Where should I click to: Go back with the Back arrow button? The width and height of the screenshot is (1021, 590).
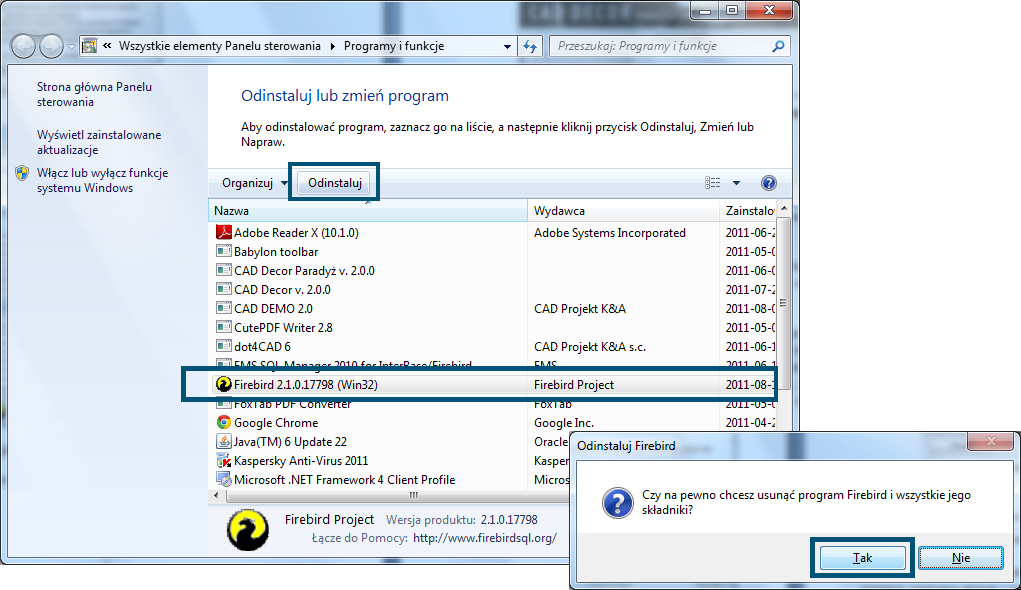pyautogui.click(x=23, y=46)
